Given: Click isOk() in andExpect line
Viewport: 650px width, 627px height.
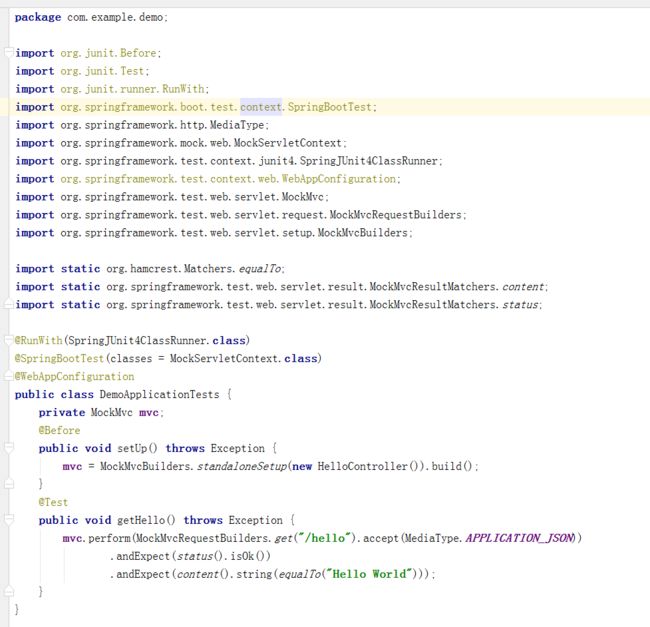Looking at the screenshot, I should click(247, 556).
